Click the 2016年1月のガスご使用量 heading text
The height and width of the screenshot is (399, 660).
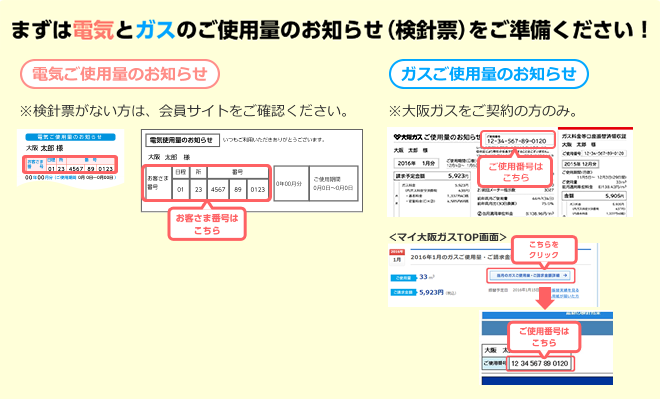tap(460, 256)
